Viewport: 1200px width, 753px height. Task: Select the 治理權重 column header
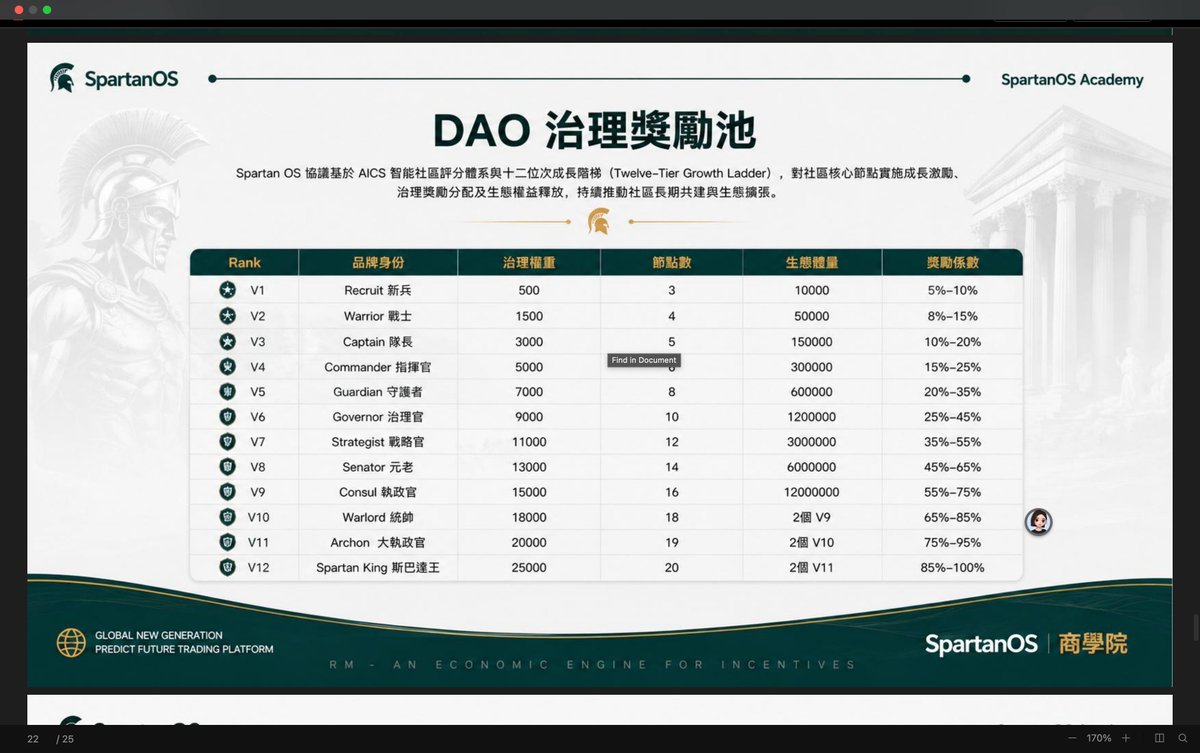click(x=529, y=262)
